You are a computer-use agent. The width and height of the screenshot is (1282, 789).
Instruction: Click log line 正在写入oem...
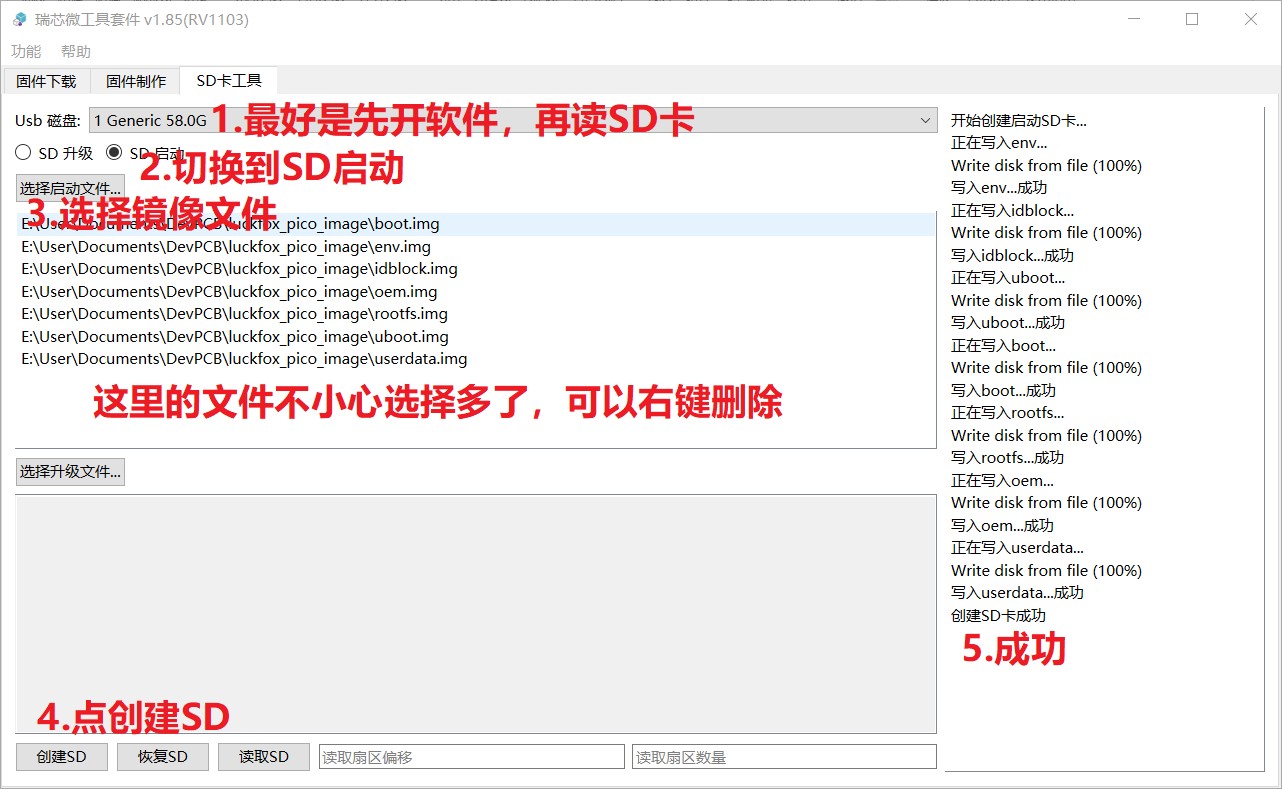coord(1002,481)
